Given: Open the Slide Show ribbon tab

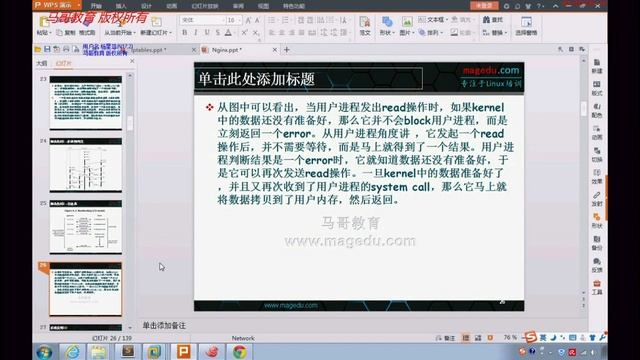Looking at the screenshot, I should tap(205, 6).
